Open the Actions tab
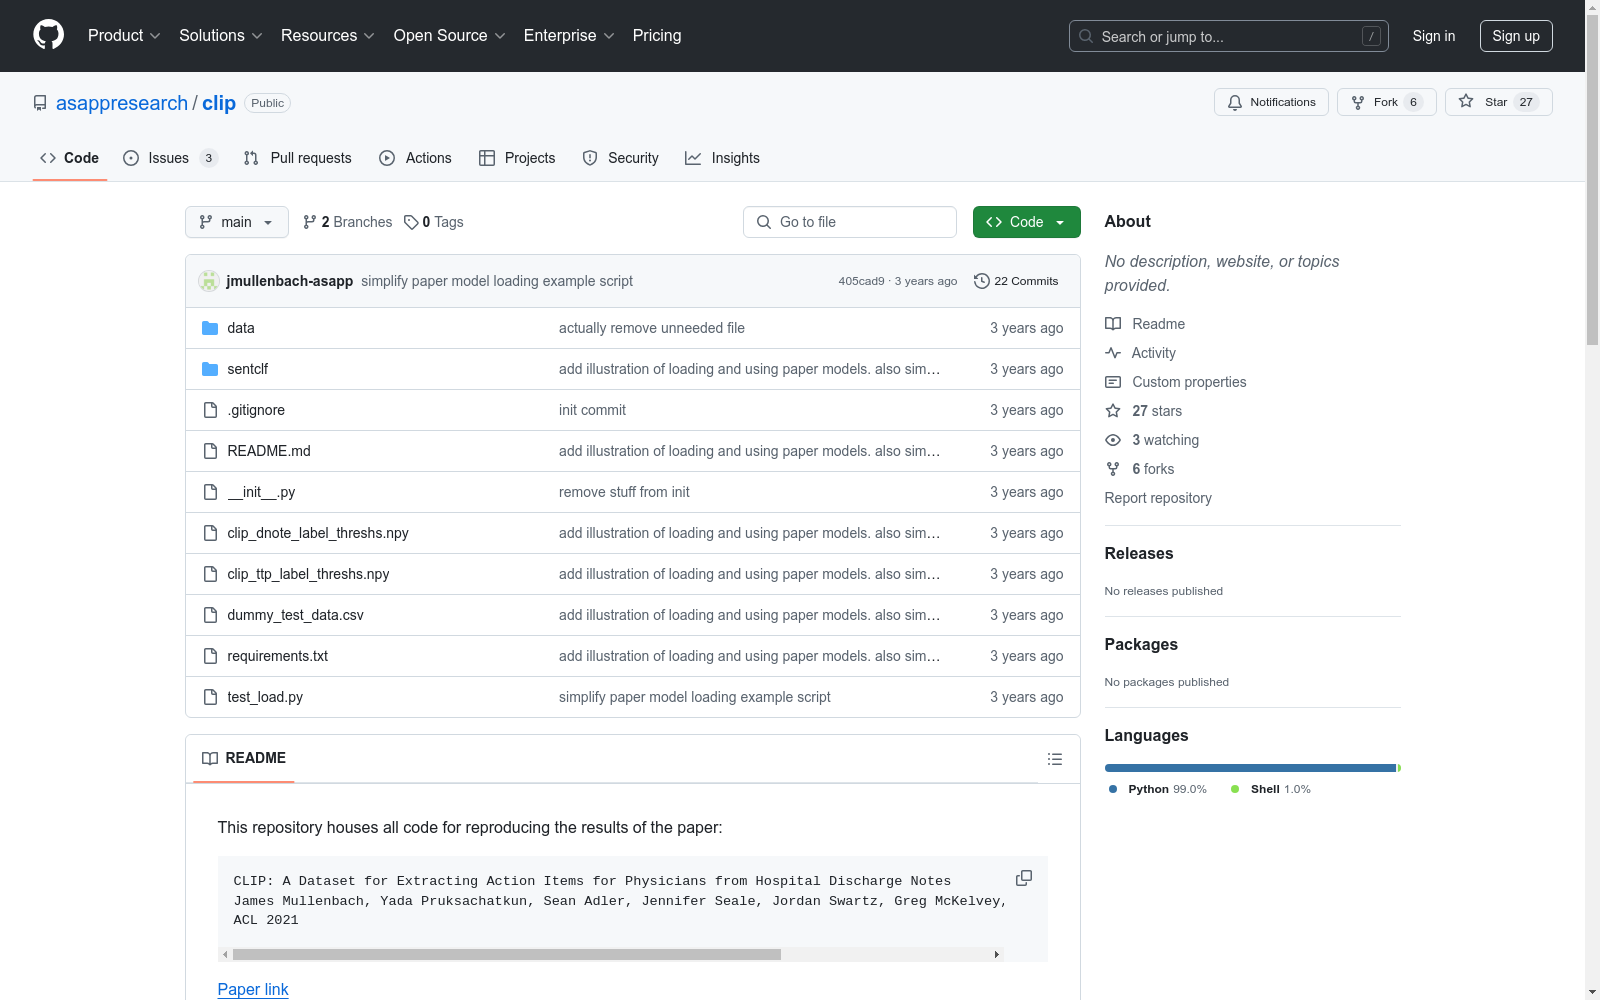The height and width of the screenshot is (1000, 1600). tap(416, 158)
